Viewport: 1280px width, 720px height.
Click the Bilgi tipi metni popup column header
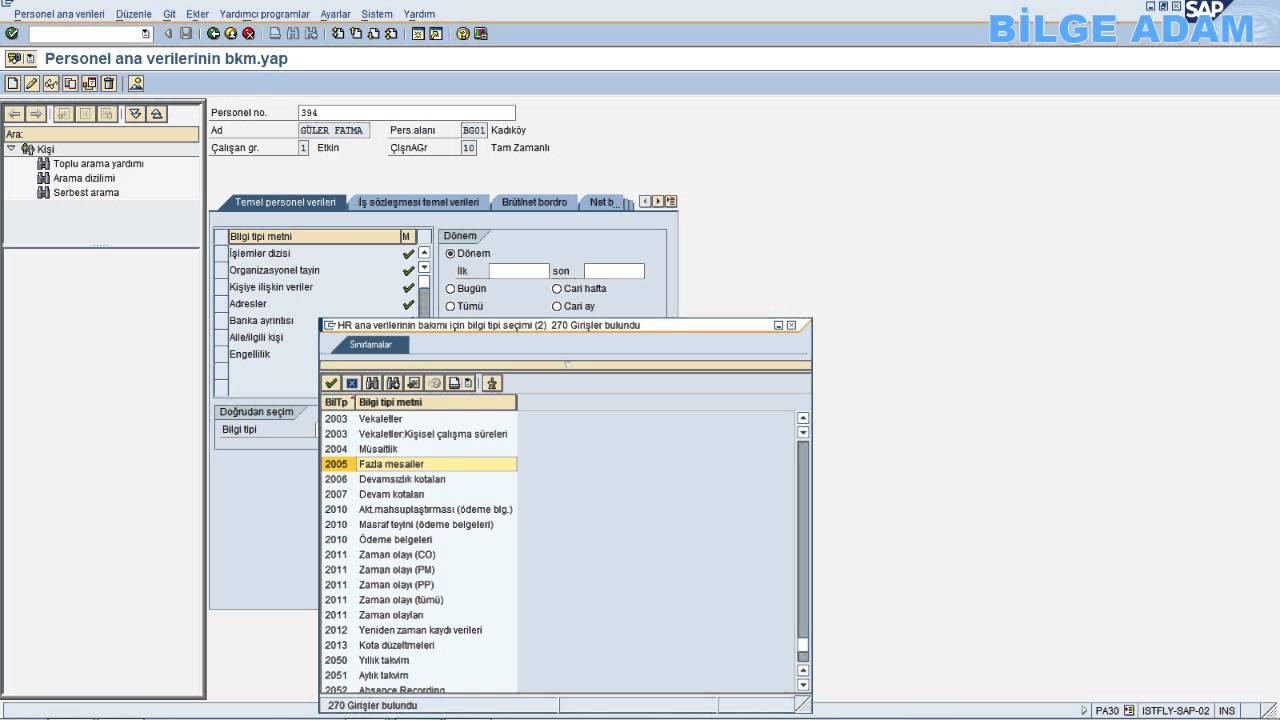[436, 402]
